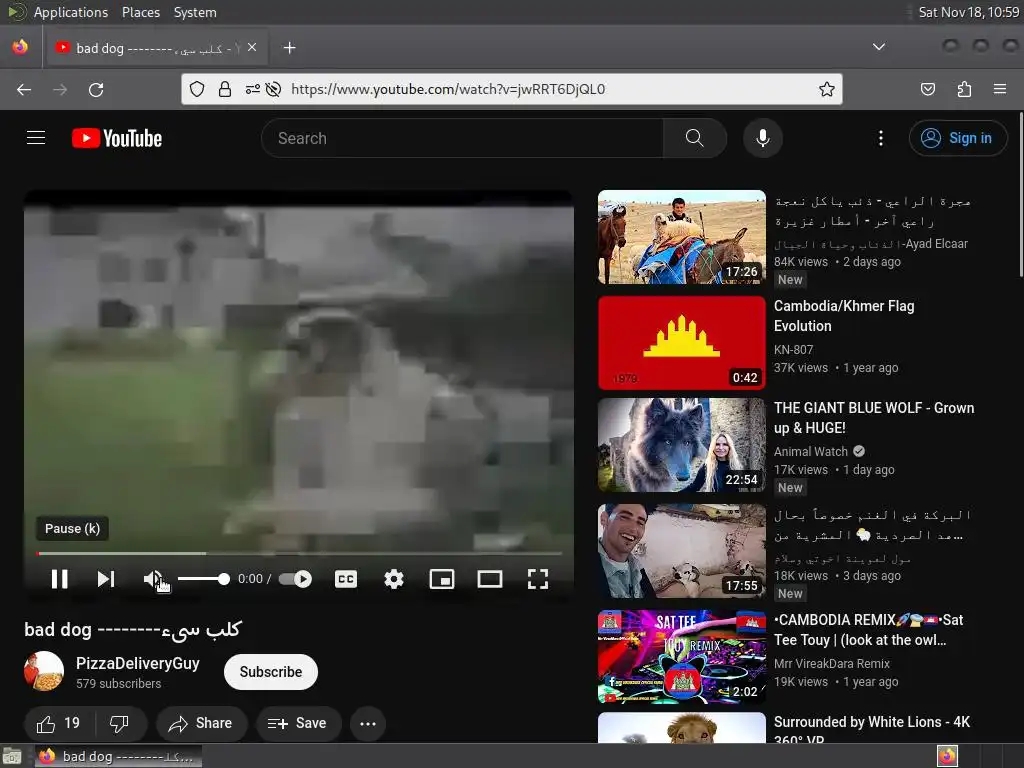
Task: Open the Firefox application menu
Action: (1000, 89)
